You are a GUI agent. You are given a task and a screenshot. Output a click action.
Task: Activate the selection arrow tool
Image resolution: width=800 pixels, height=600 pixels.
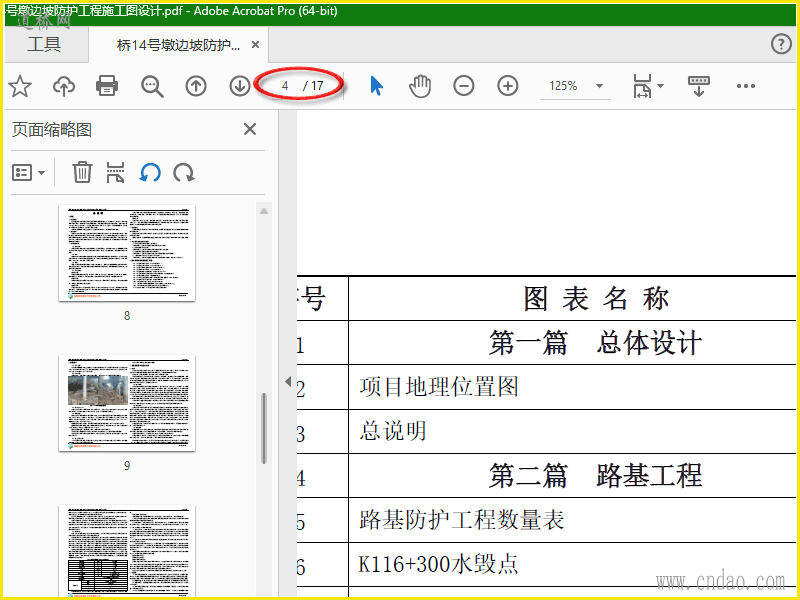(x=376, y=86)
